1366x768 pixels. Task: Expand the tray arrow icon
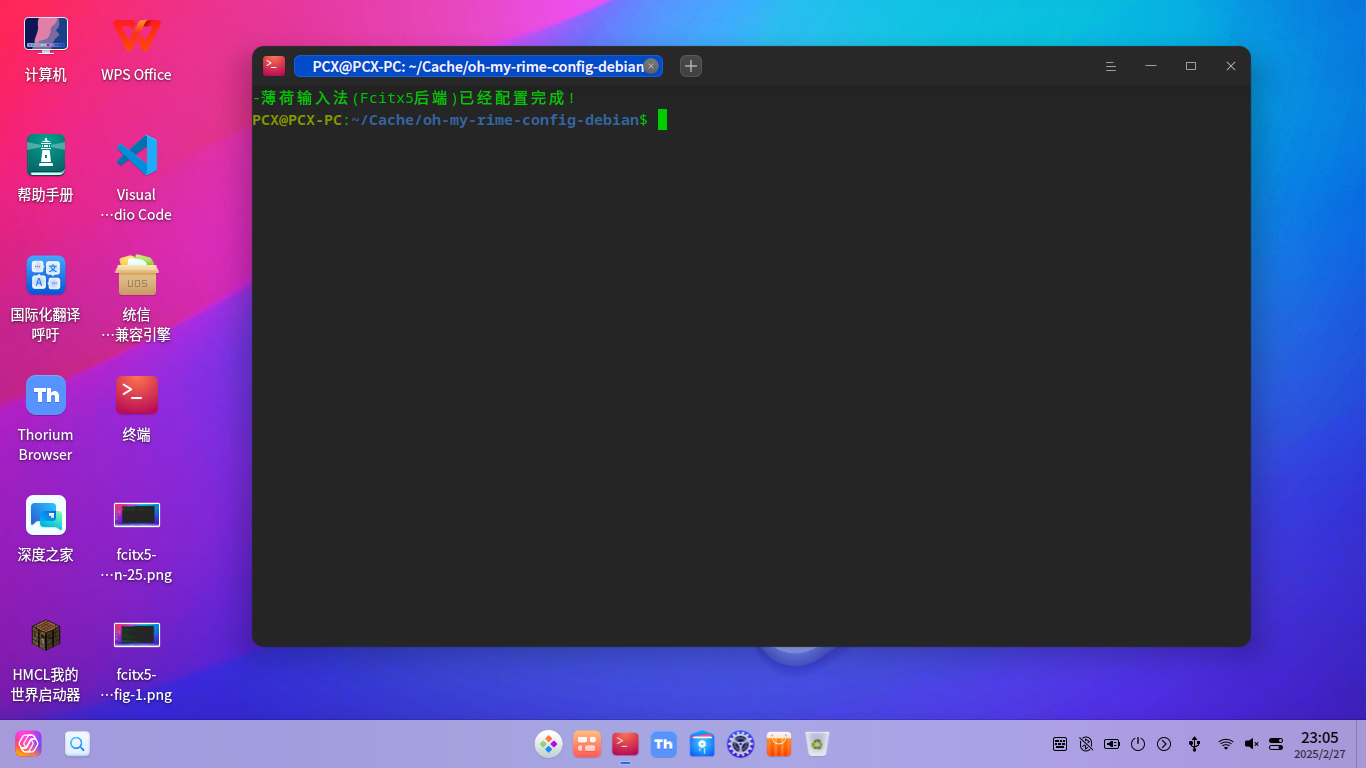coord(1164,744)
